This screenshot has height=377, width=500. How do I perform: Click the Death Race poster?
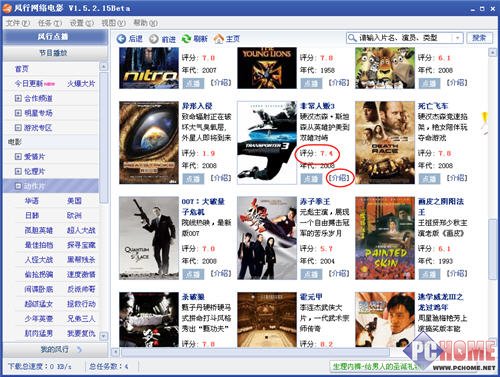coord(385,143)
